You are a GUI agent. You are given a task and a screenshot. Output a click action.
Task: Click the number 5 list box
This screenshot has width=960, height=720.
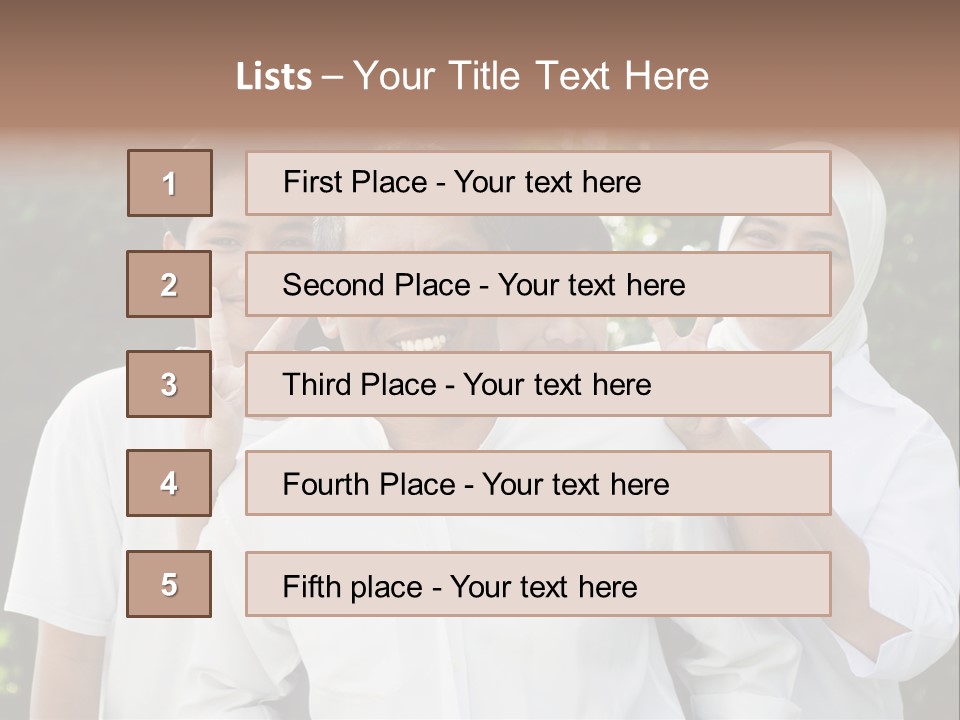(169, 584)
